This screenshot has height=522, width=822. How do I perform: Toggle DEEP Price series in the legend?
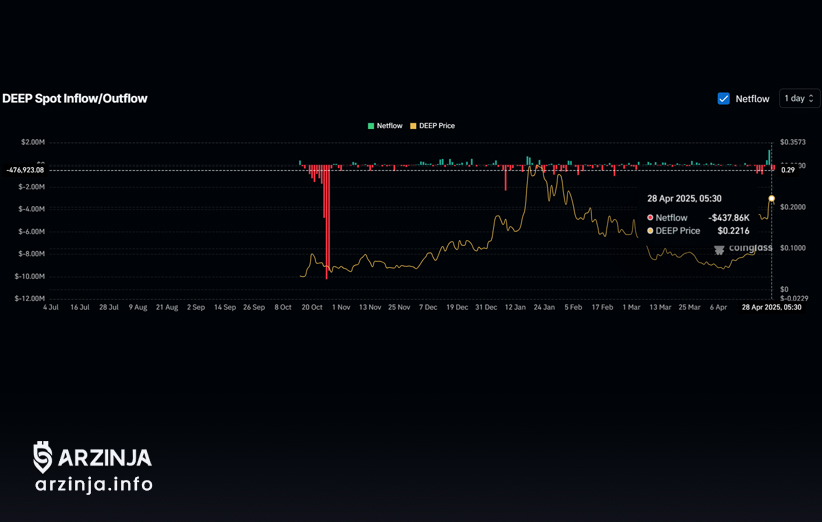click(x=432, y=126)
